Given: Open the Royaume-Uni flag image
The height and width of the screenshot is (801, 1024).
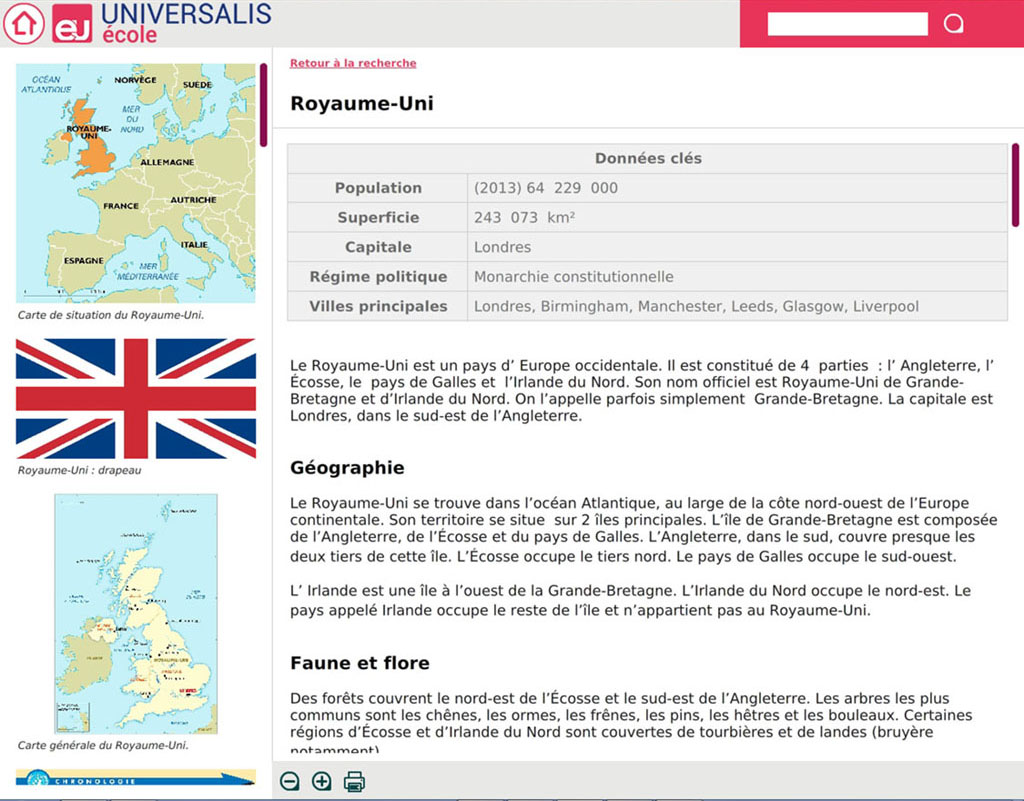Looking at the screenshot, I should [136, 398].
